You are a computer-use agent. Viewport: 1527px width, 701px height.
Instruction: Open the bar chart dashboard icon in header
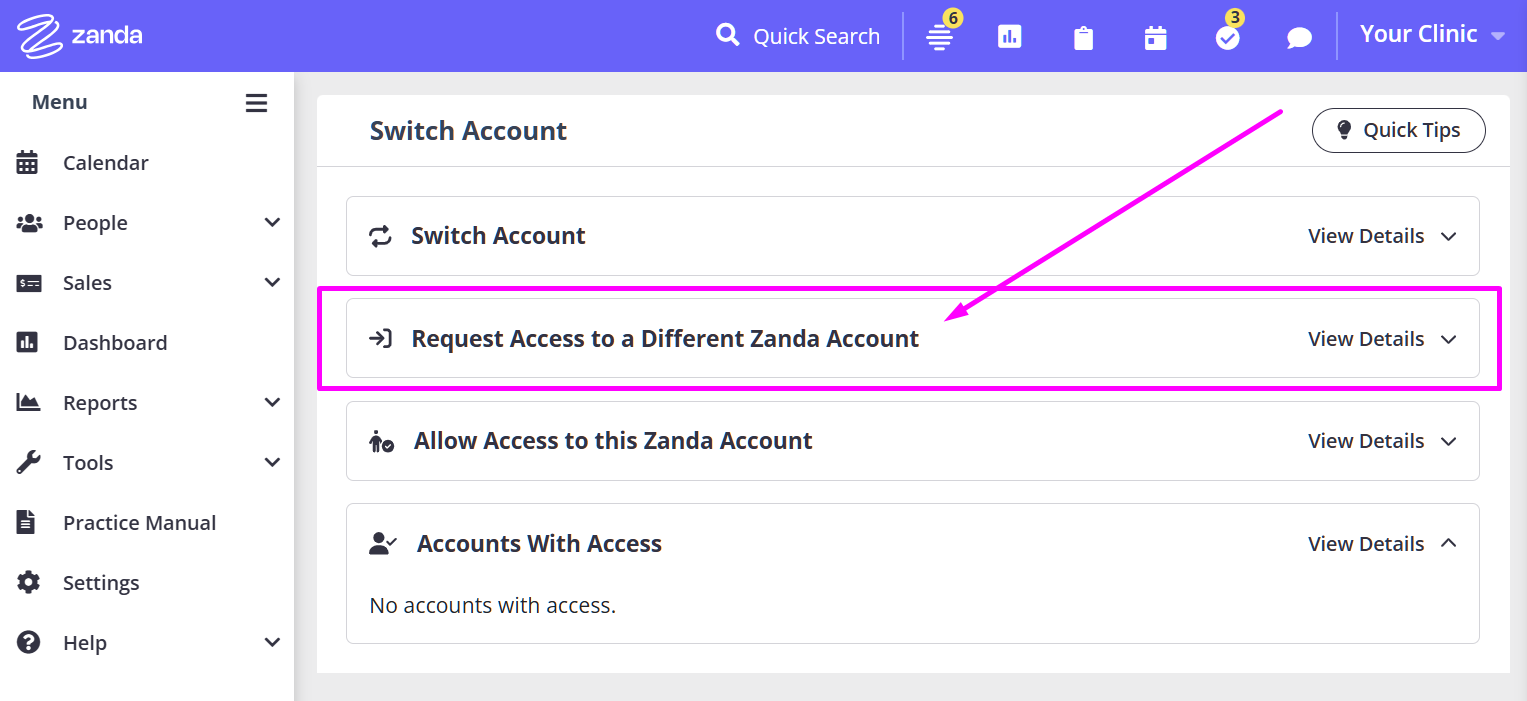coord(1010,38)
